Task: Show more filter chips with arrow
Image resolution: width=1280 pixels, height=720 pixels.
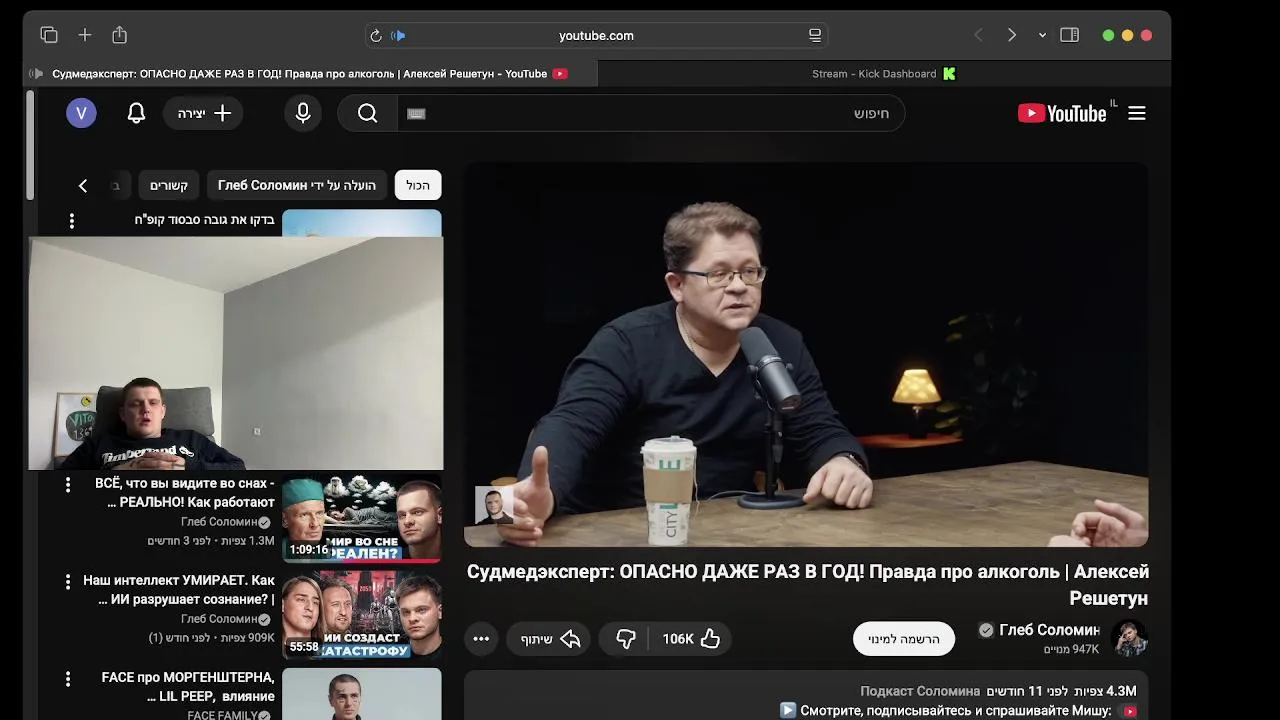Action: point(83,185)
